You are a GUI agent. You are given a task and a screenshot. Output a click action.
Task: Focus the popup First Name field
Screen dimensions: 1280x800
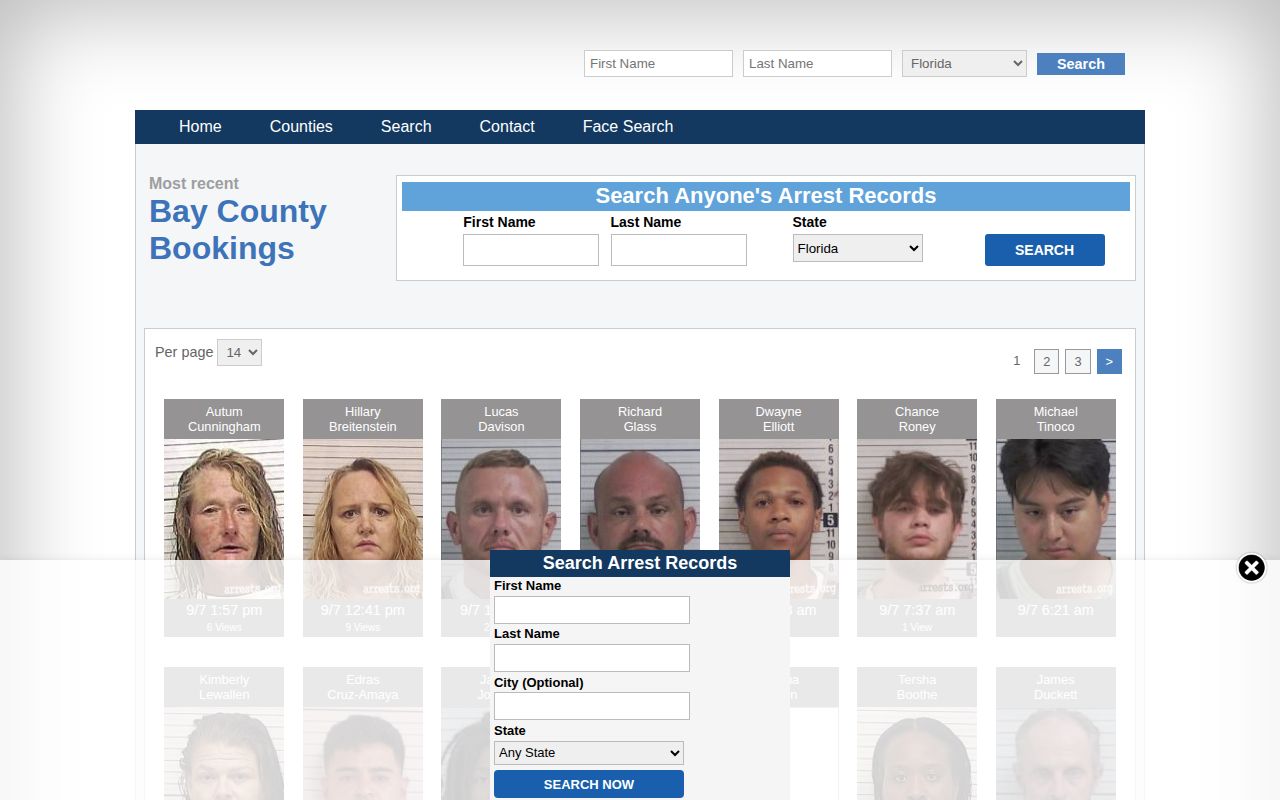pos(592,610)
